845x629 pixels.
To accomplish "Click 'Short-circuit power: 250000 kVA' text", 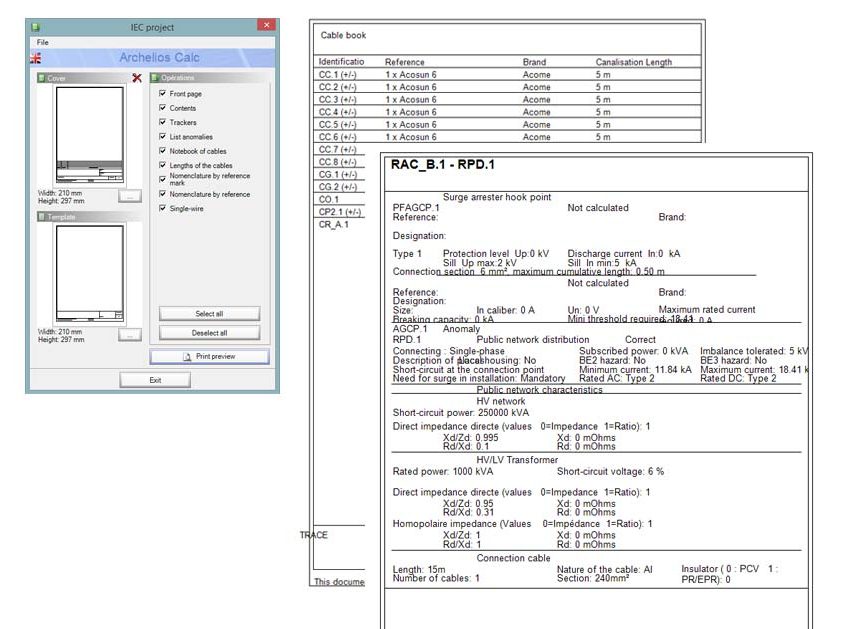I will coord(461,413).
